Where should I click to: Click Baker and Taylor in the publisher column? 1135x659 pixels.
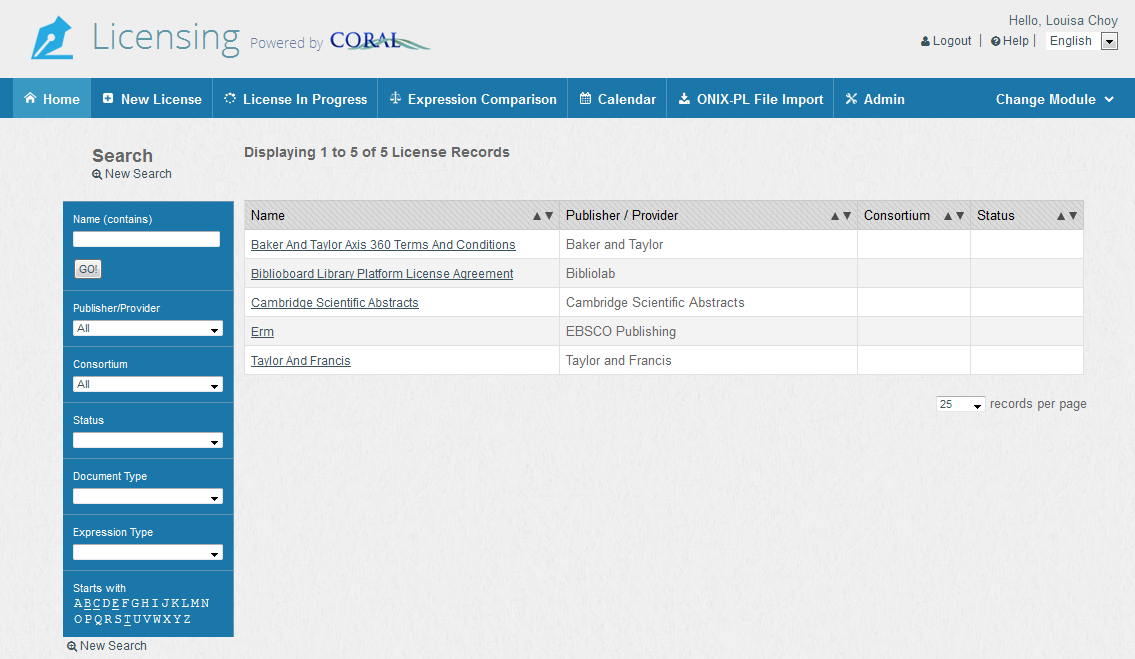pos(615,245)
